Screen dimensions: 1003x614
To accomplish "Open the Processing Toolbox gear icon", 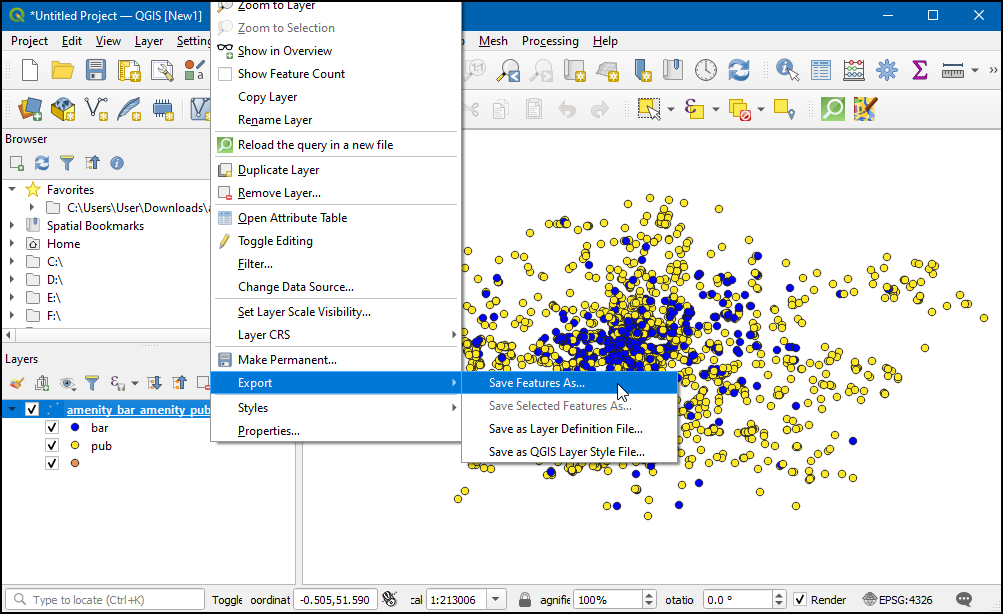I will coord(886,70).
